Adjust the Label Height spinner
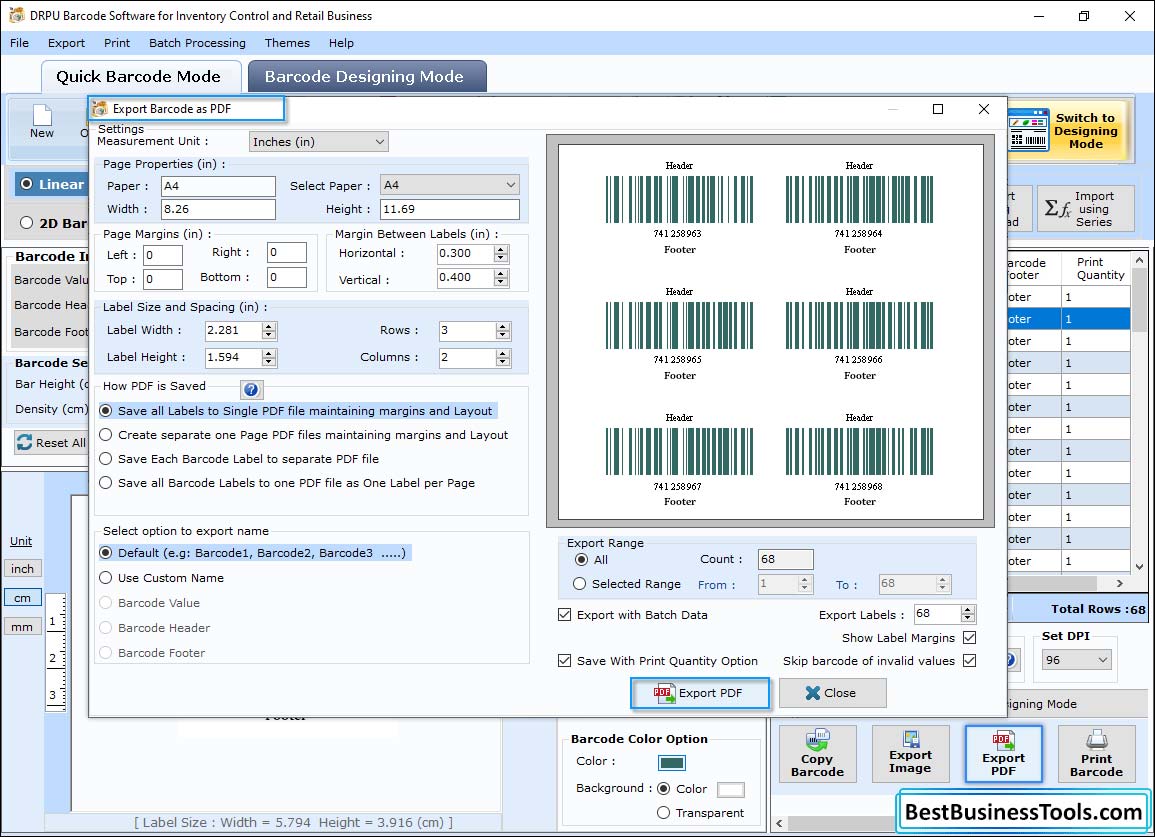The height and width of the screenshot is (837, 1155). click(x=269, y=357)
